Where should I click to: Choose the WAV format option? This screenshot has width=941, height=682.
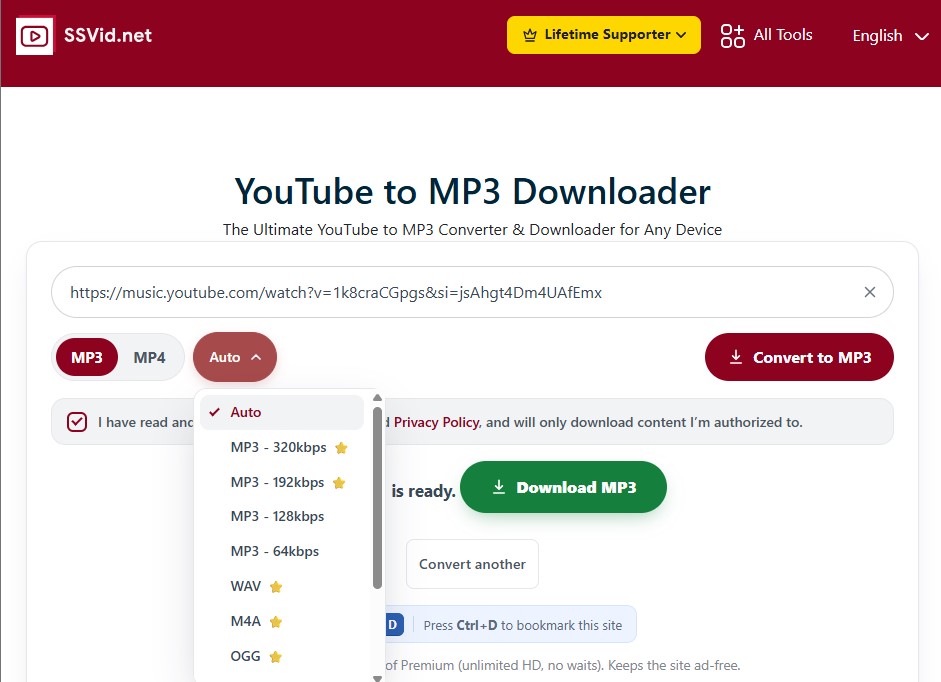(282, 586)
